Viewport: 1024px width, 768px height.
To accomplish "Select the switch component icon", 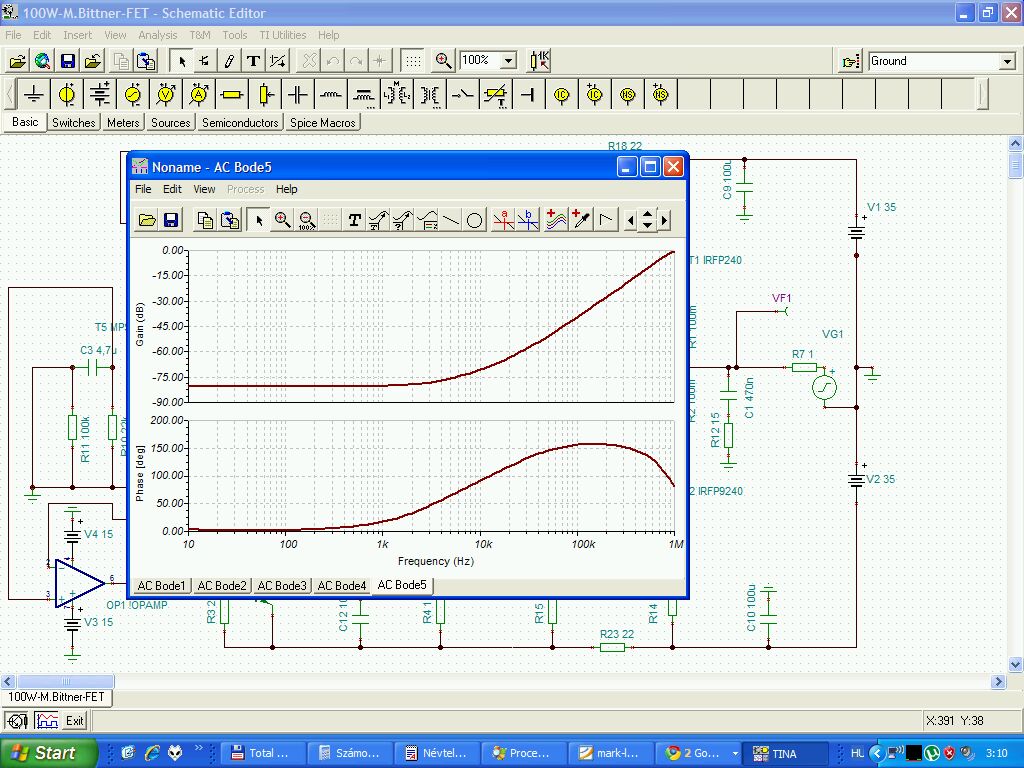I will (463, 95).
